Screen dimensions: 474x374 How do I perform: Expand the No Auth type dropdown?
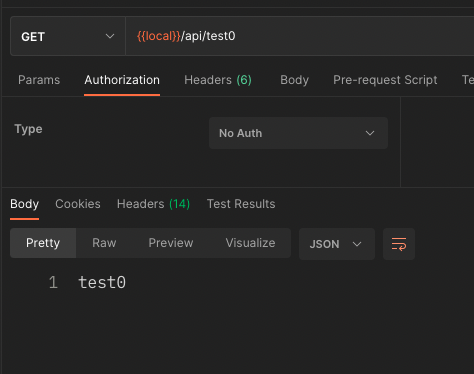[298, 133]
